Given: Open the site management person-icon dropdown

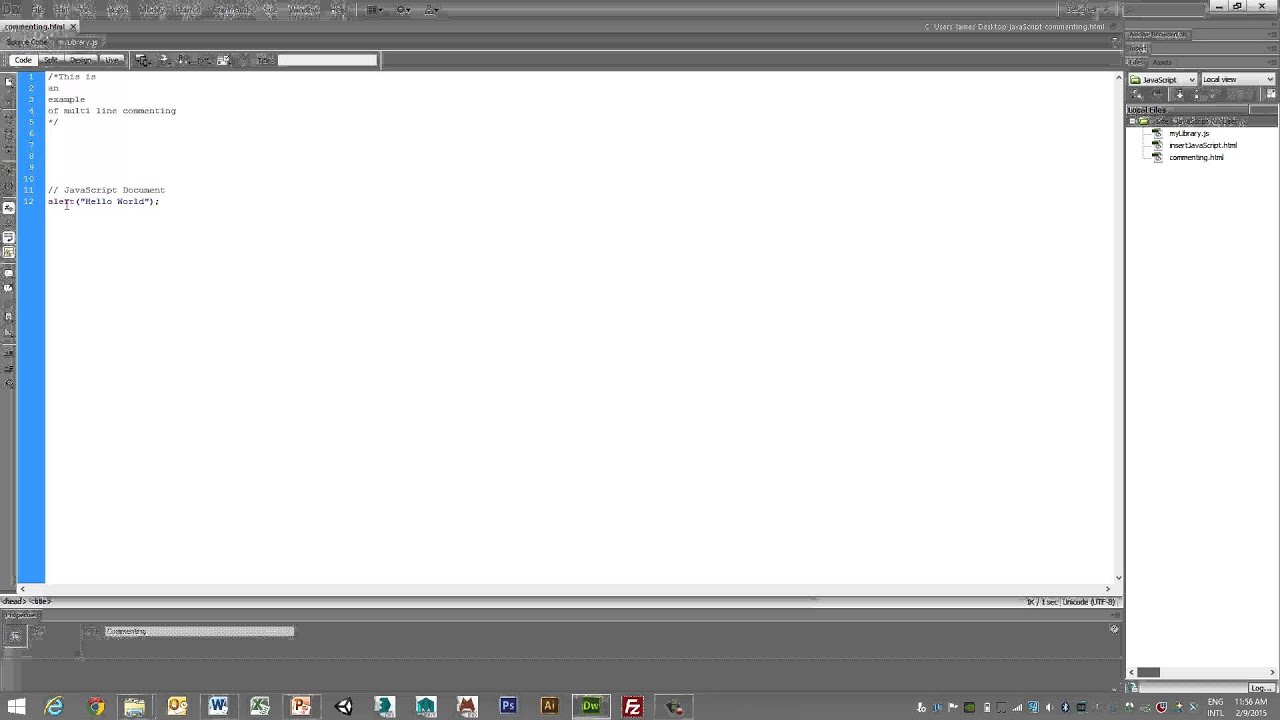Looking at the screenshot, I should click(x=431, y=9).
